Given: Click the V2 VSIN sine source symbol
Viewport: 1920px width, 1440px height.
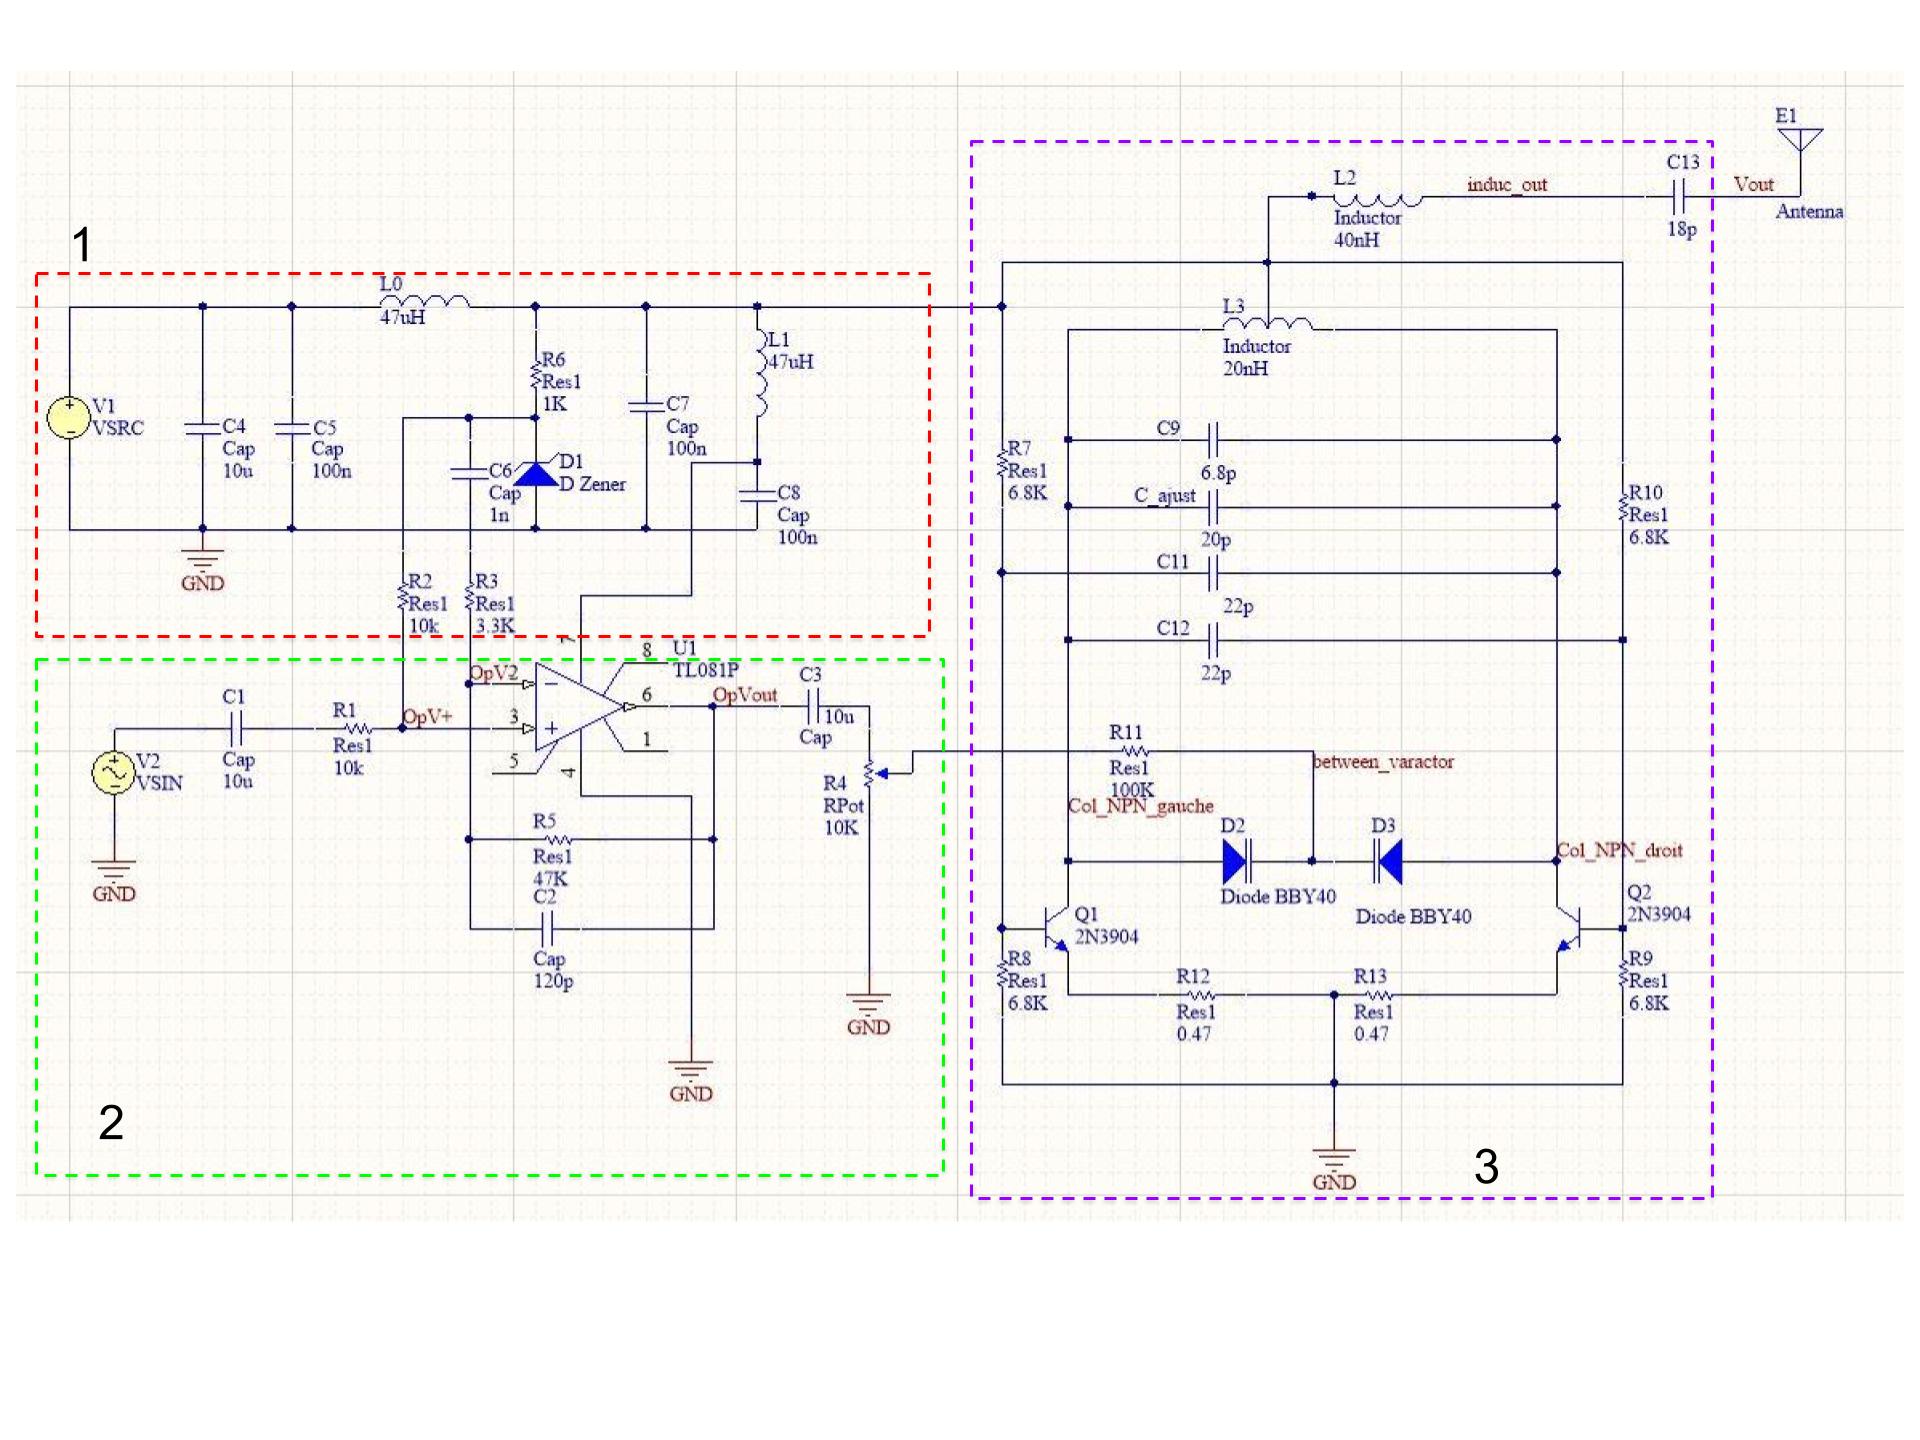Looking at the screenshot, I should click(114, 773).
